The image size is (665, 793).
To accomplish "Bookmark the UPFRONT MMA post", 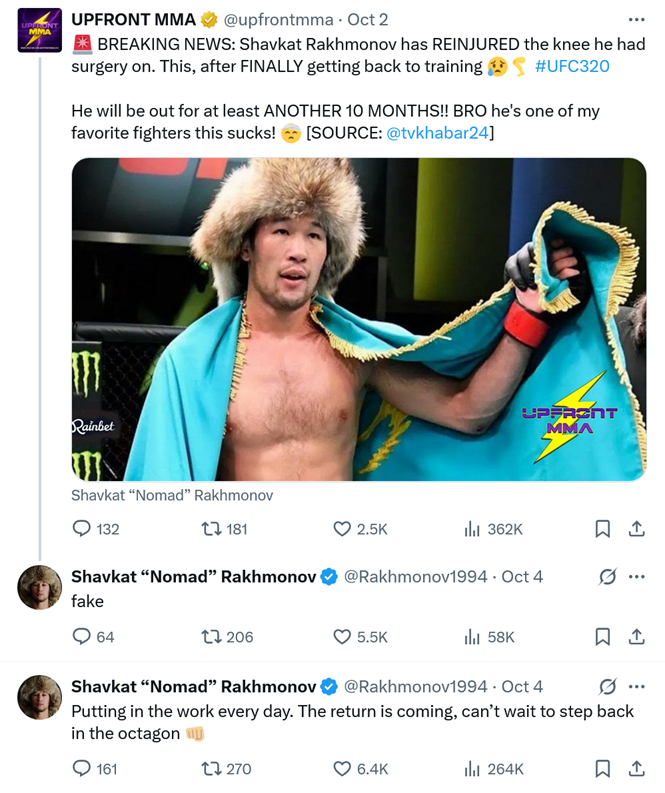I will pos(603,529).
